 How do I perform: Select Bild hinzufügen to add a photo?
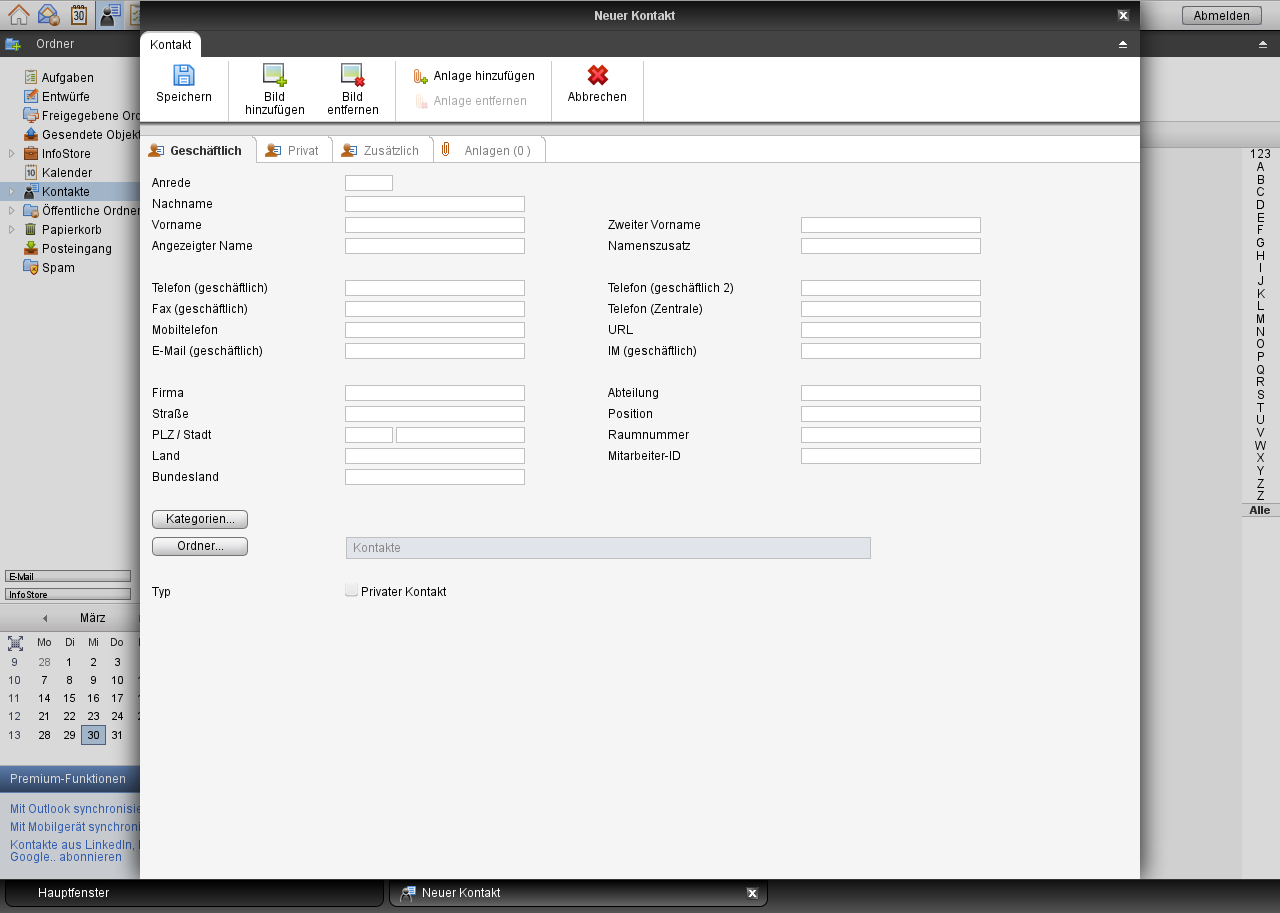272,75
